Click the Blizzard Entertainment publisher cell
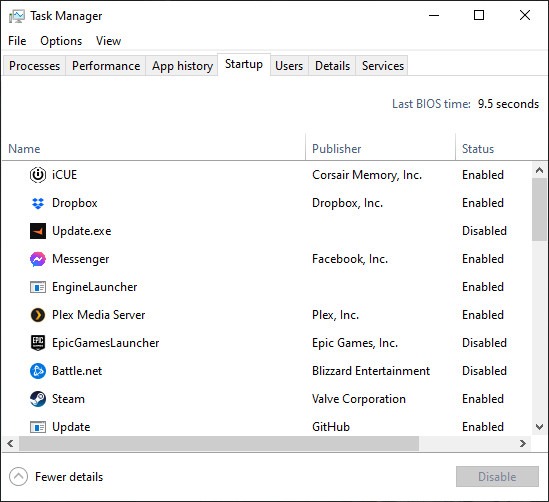Screen dimensions: 549x502 click(x=371, y=371)
